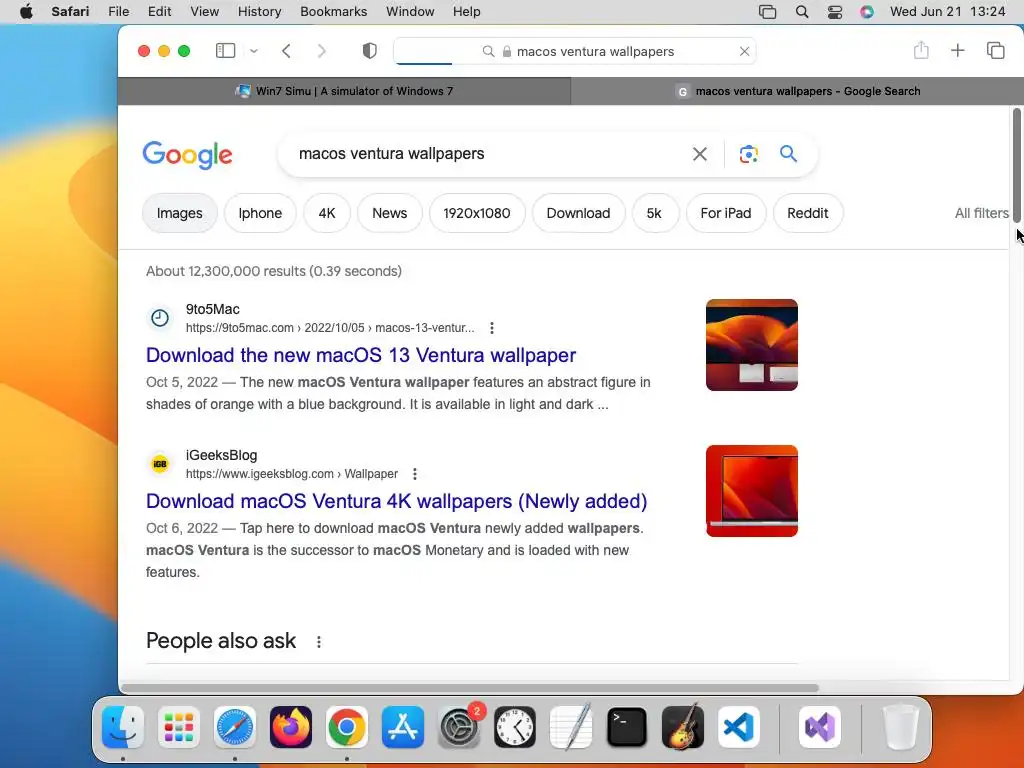This screenshot has width=1024, height=768.
Task: Open the 9to5Mac result options menu
Action: coord(492,328)
